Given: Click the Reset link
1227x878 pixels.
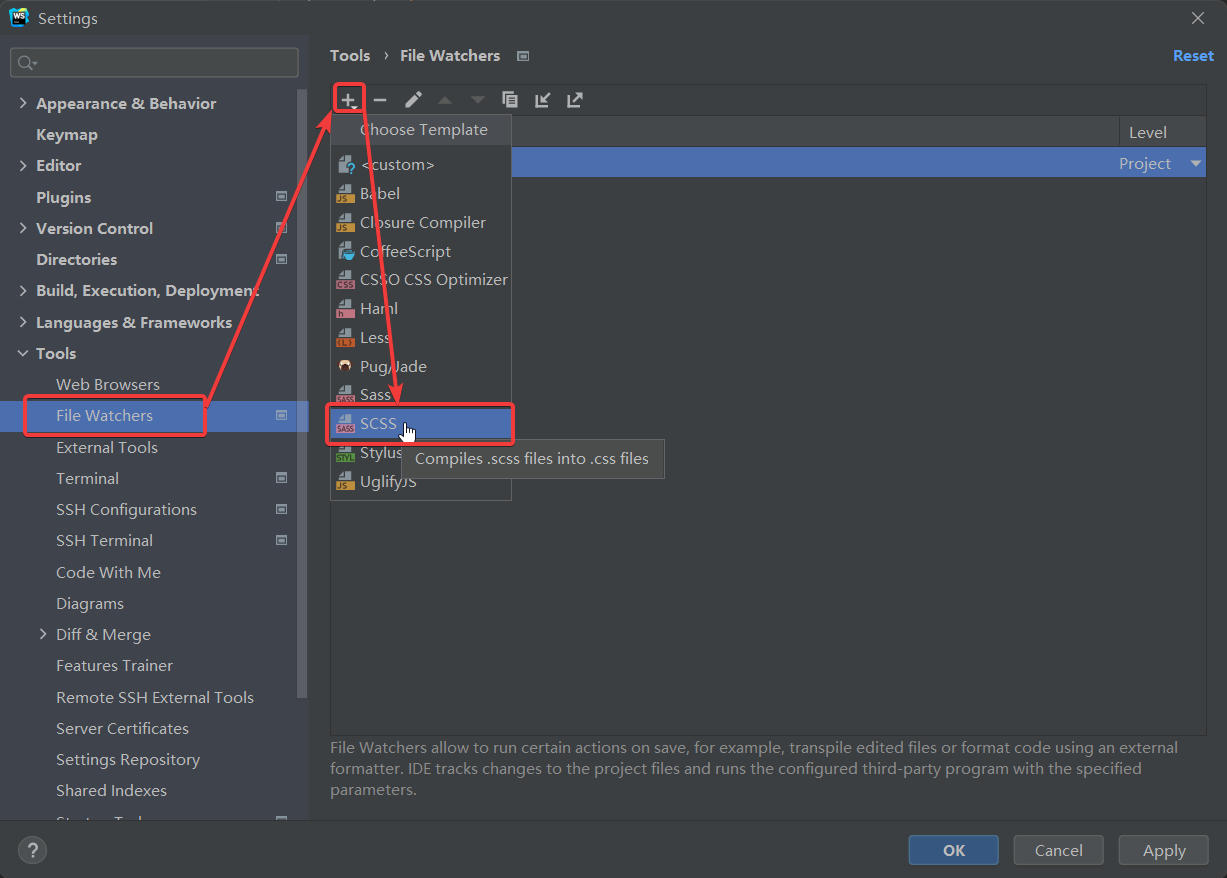Looking at the screenshot, I should click(1193, 56).
